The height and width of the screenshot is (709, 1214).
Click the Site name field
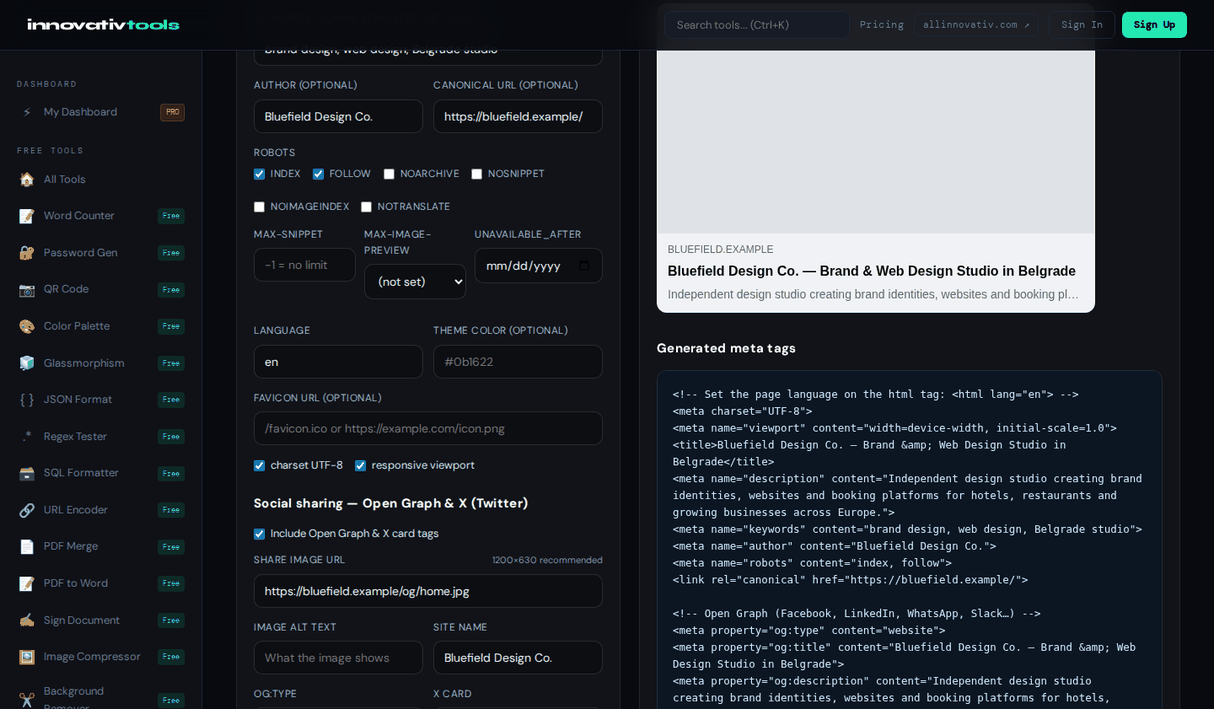[518, 658]
